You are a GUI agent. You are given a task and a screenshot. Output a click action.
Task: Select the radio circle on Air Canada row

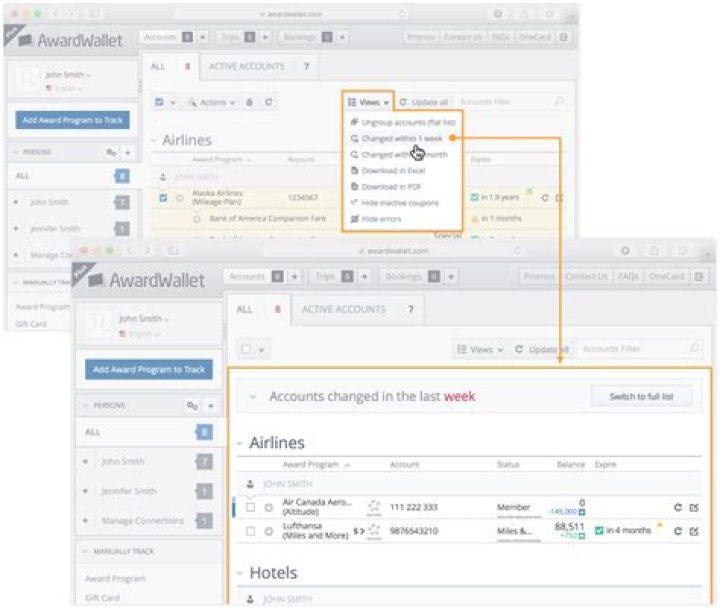coord(269,508)
